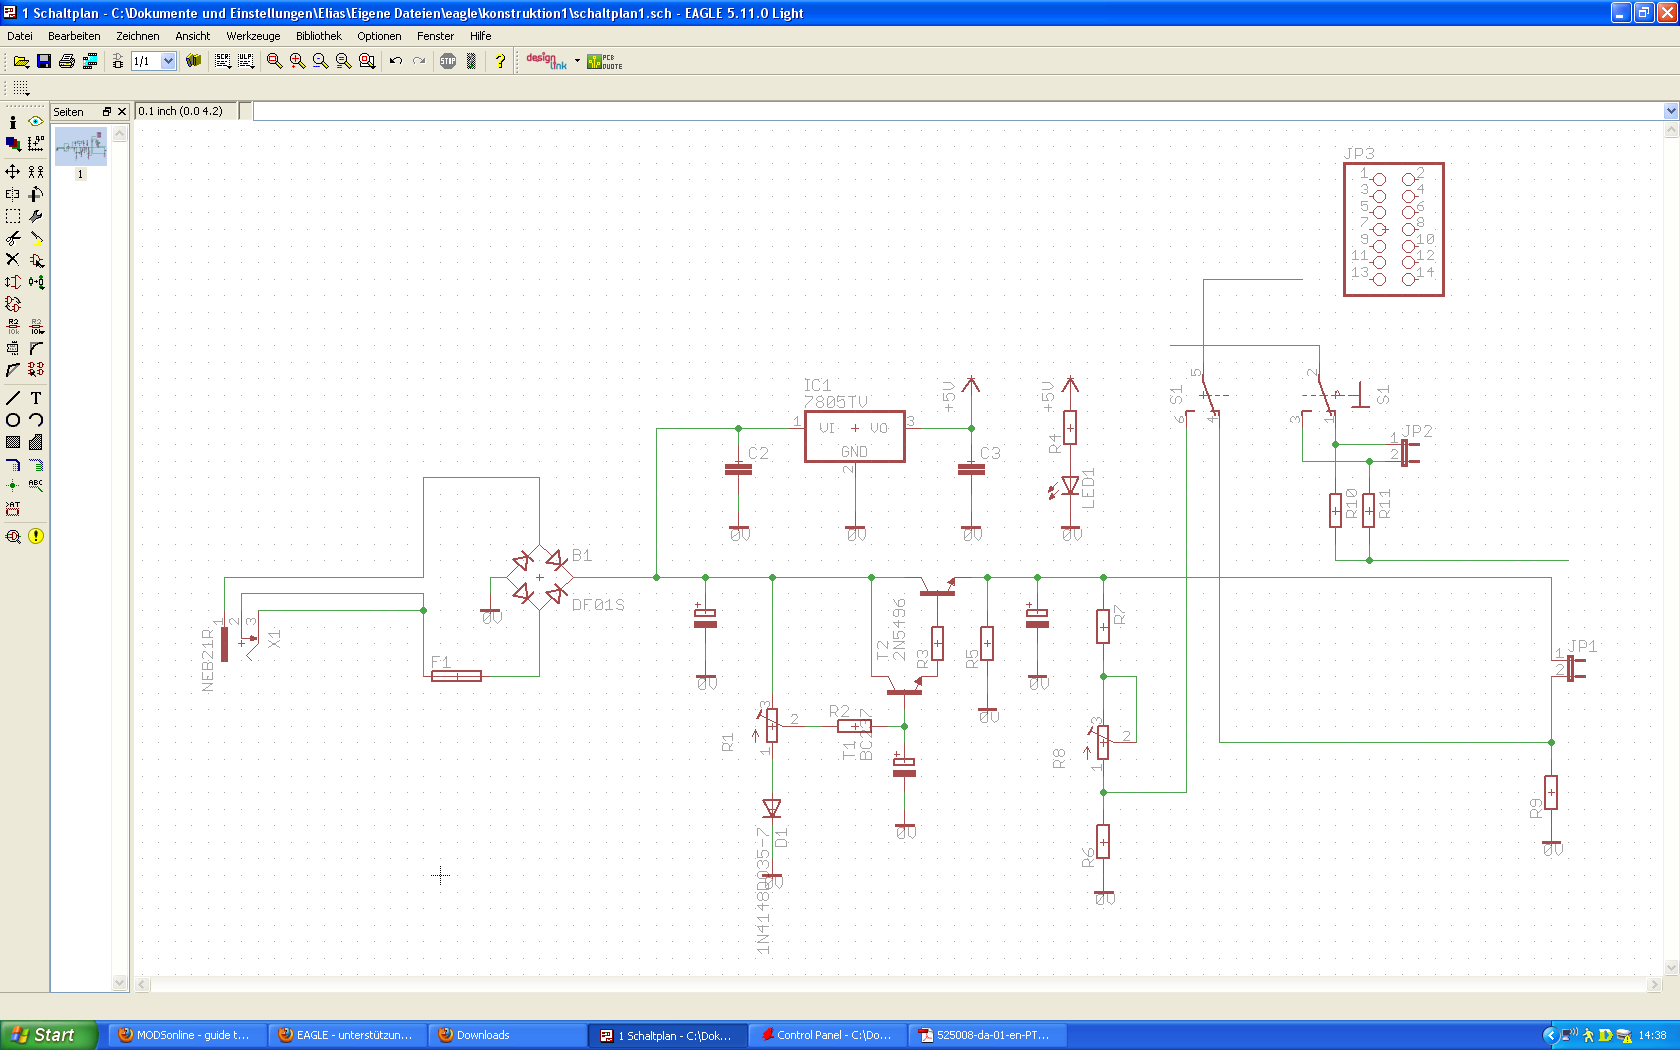Open the CAM processor icon

(90, 61)
